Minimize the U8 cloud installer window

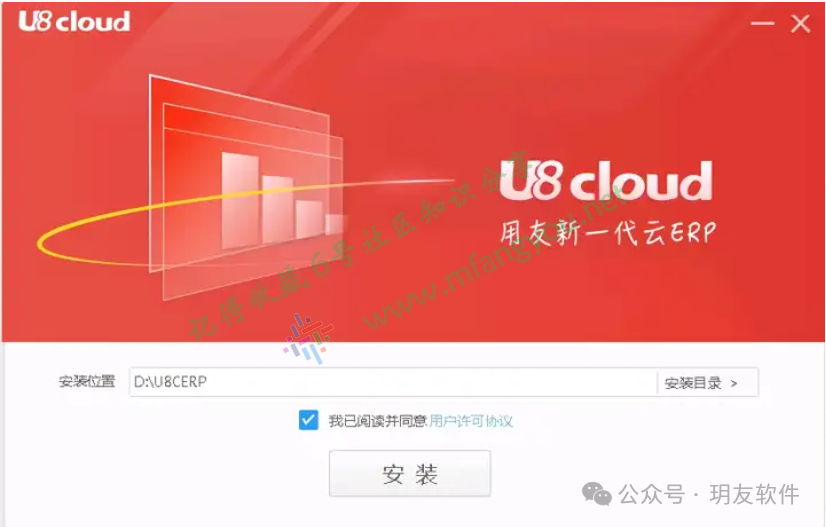click(x=762, y=24)
